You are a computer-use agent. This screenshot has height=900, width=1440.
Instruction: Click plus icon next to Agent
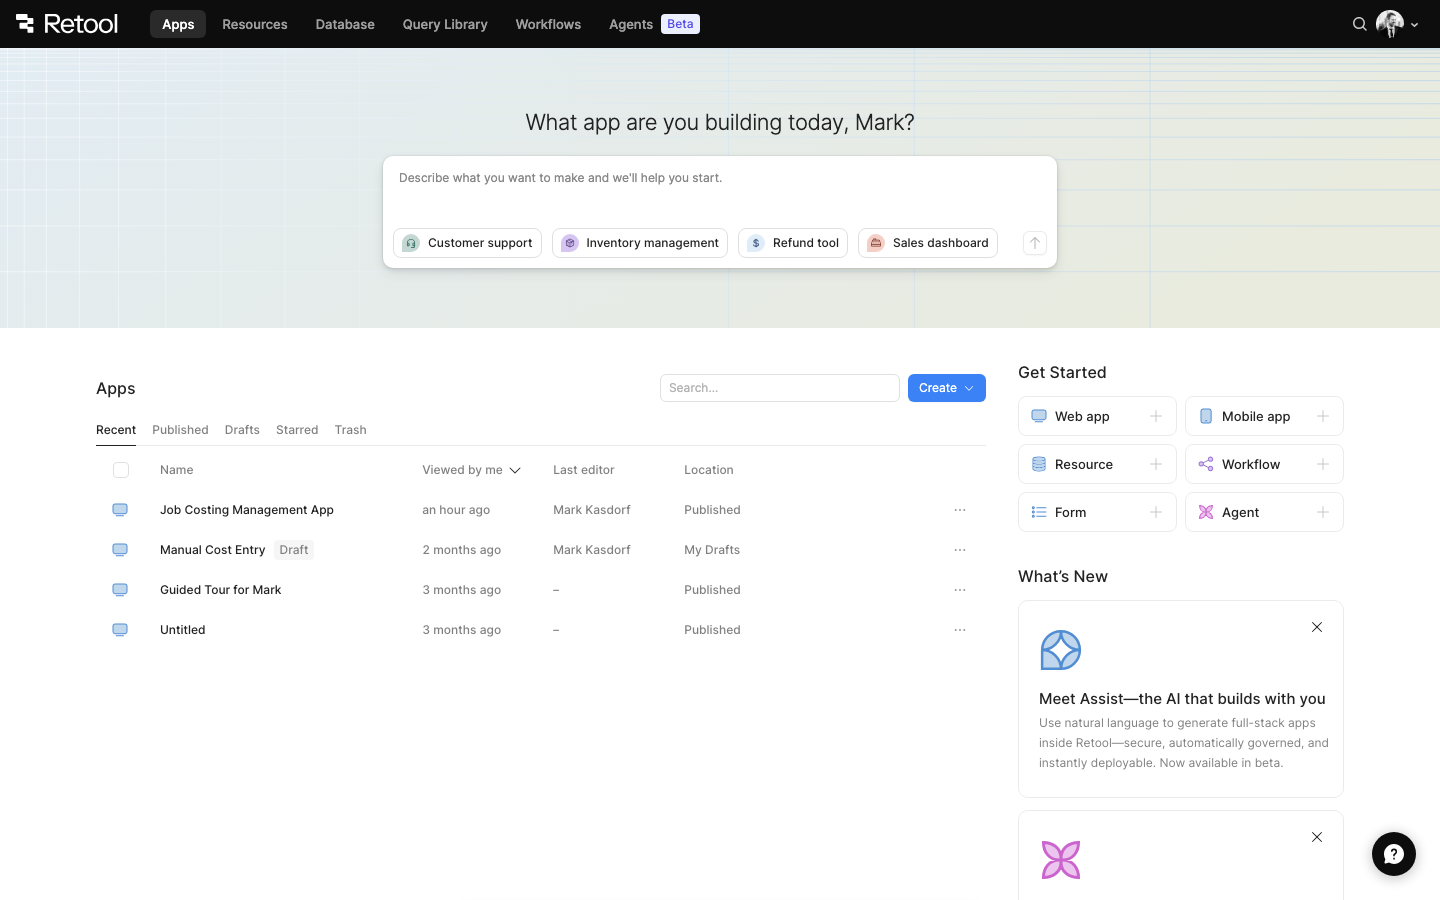1322,512
